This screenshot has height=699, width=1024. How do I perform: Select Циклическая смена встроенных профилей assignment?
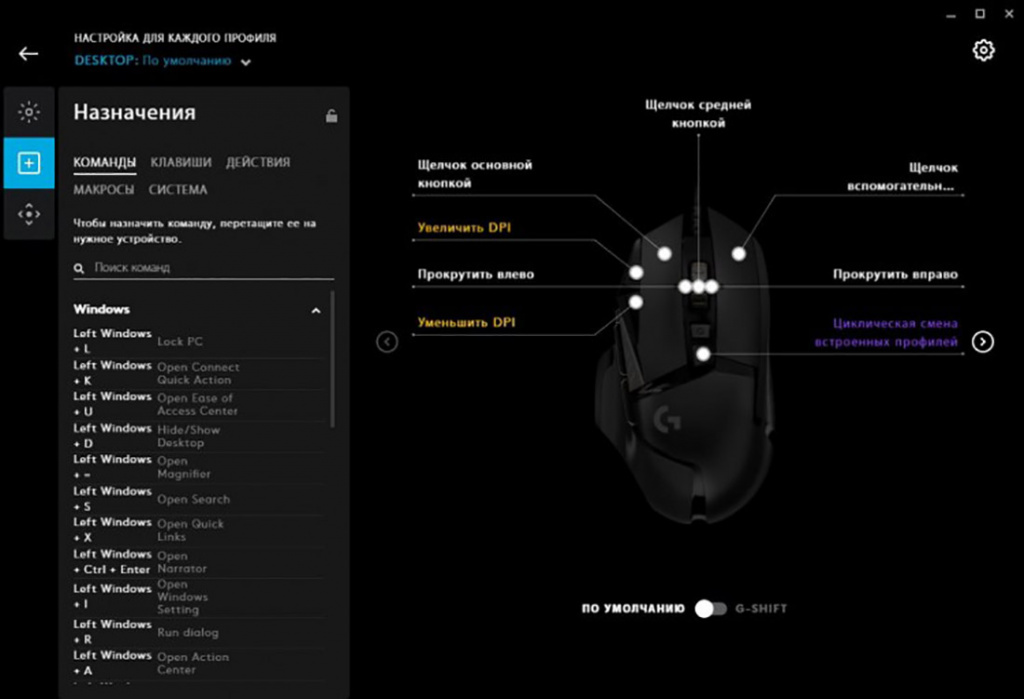click(x=894, y=333)
